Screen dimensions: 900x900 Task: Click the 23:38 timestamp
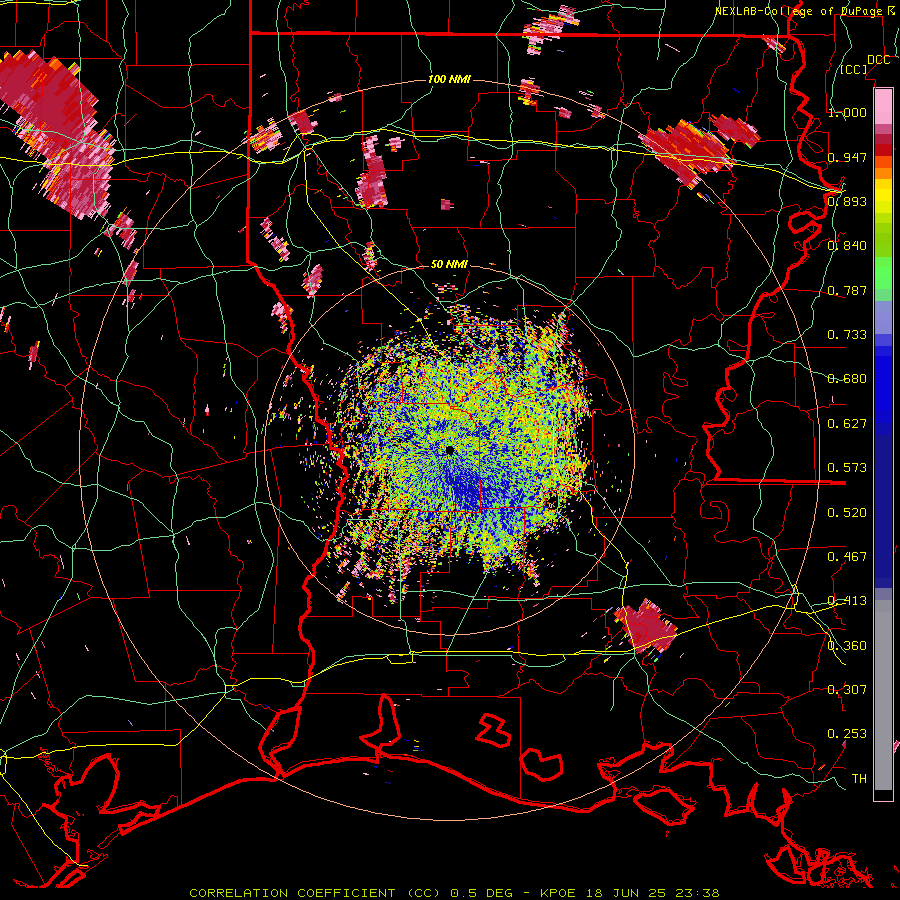tap(696, 893)
